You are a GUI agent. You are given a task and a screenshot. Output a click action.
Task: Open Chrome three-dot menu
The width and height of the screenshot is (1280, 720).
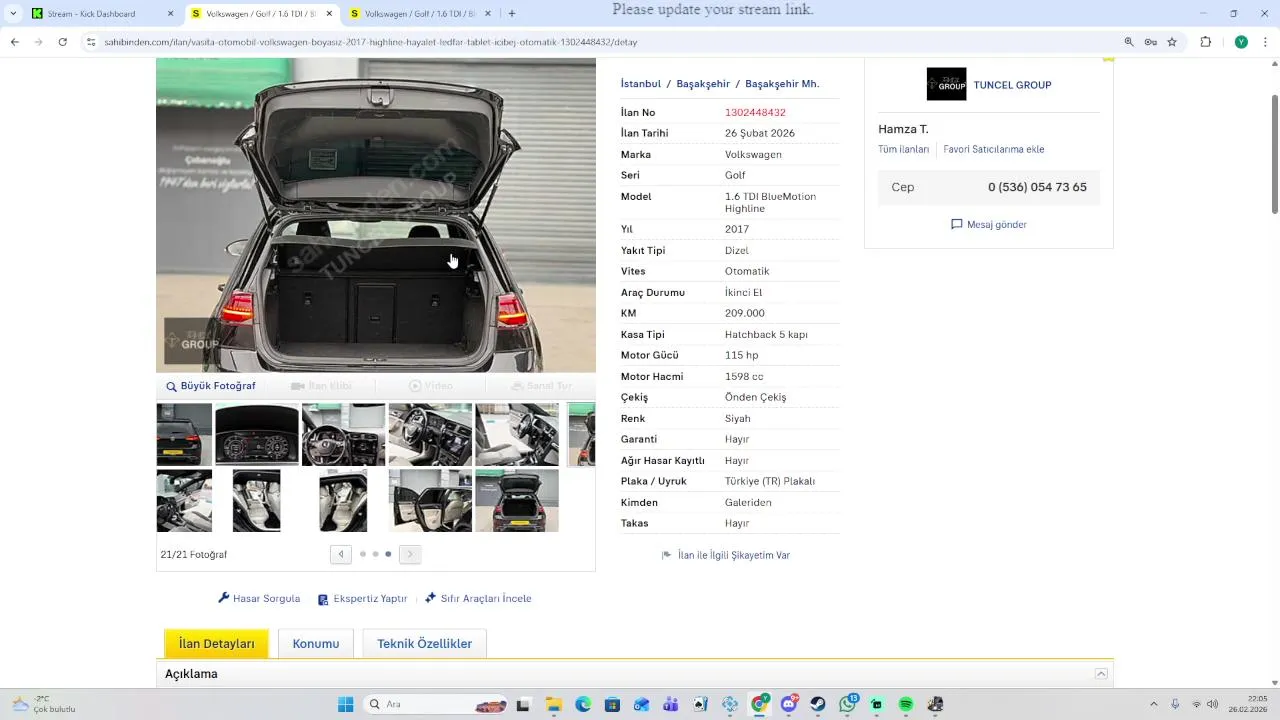1266,42
